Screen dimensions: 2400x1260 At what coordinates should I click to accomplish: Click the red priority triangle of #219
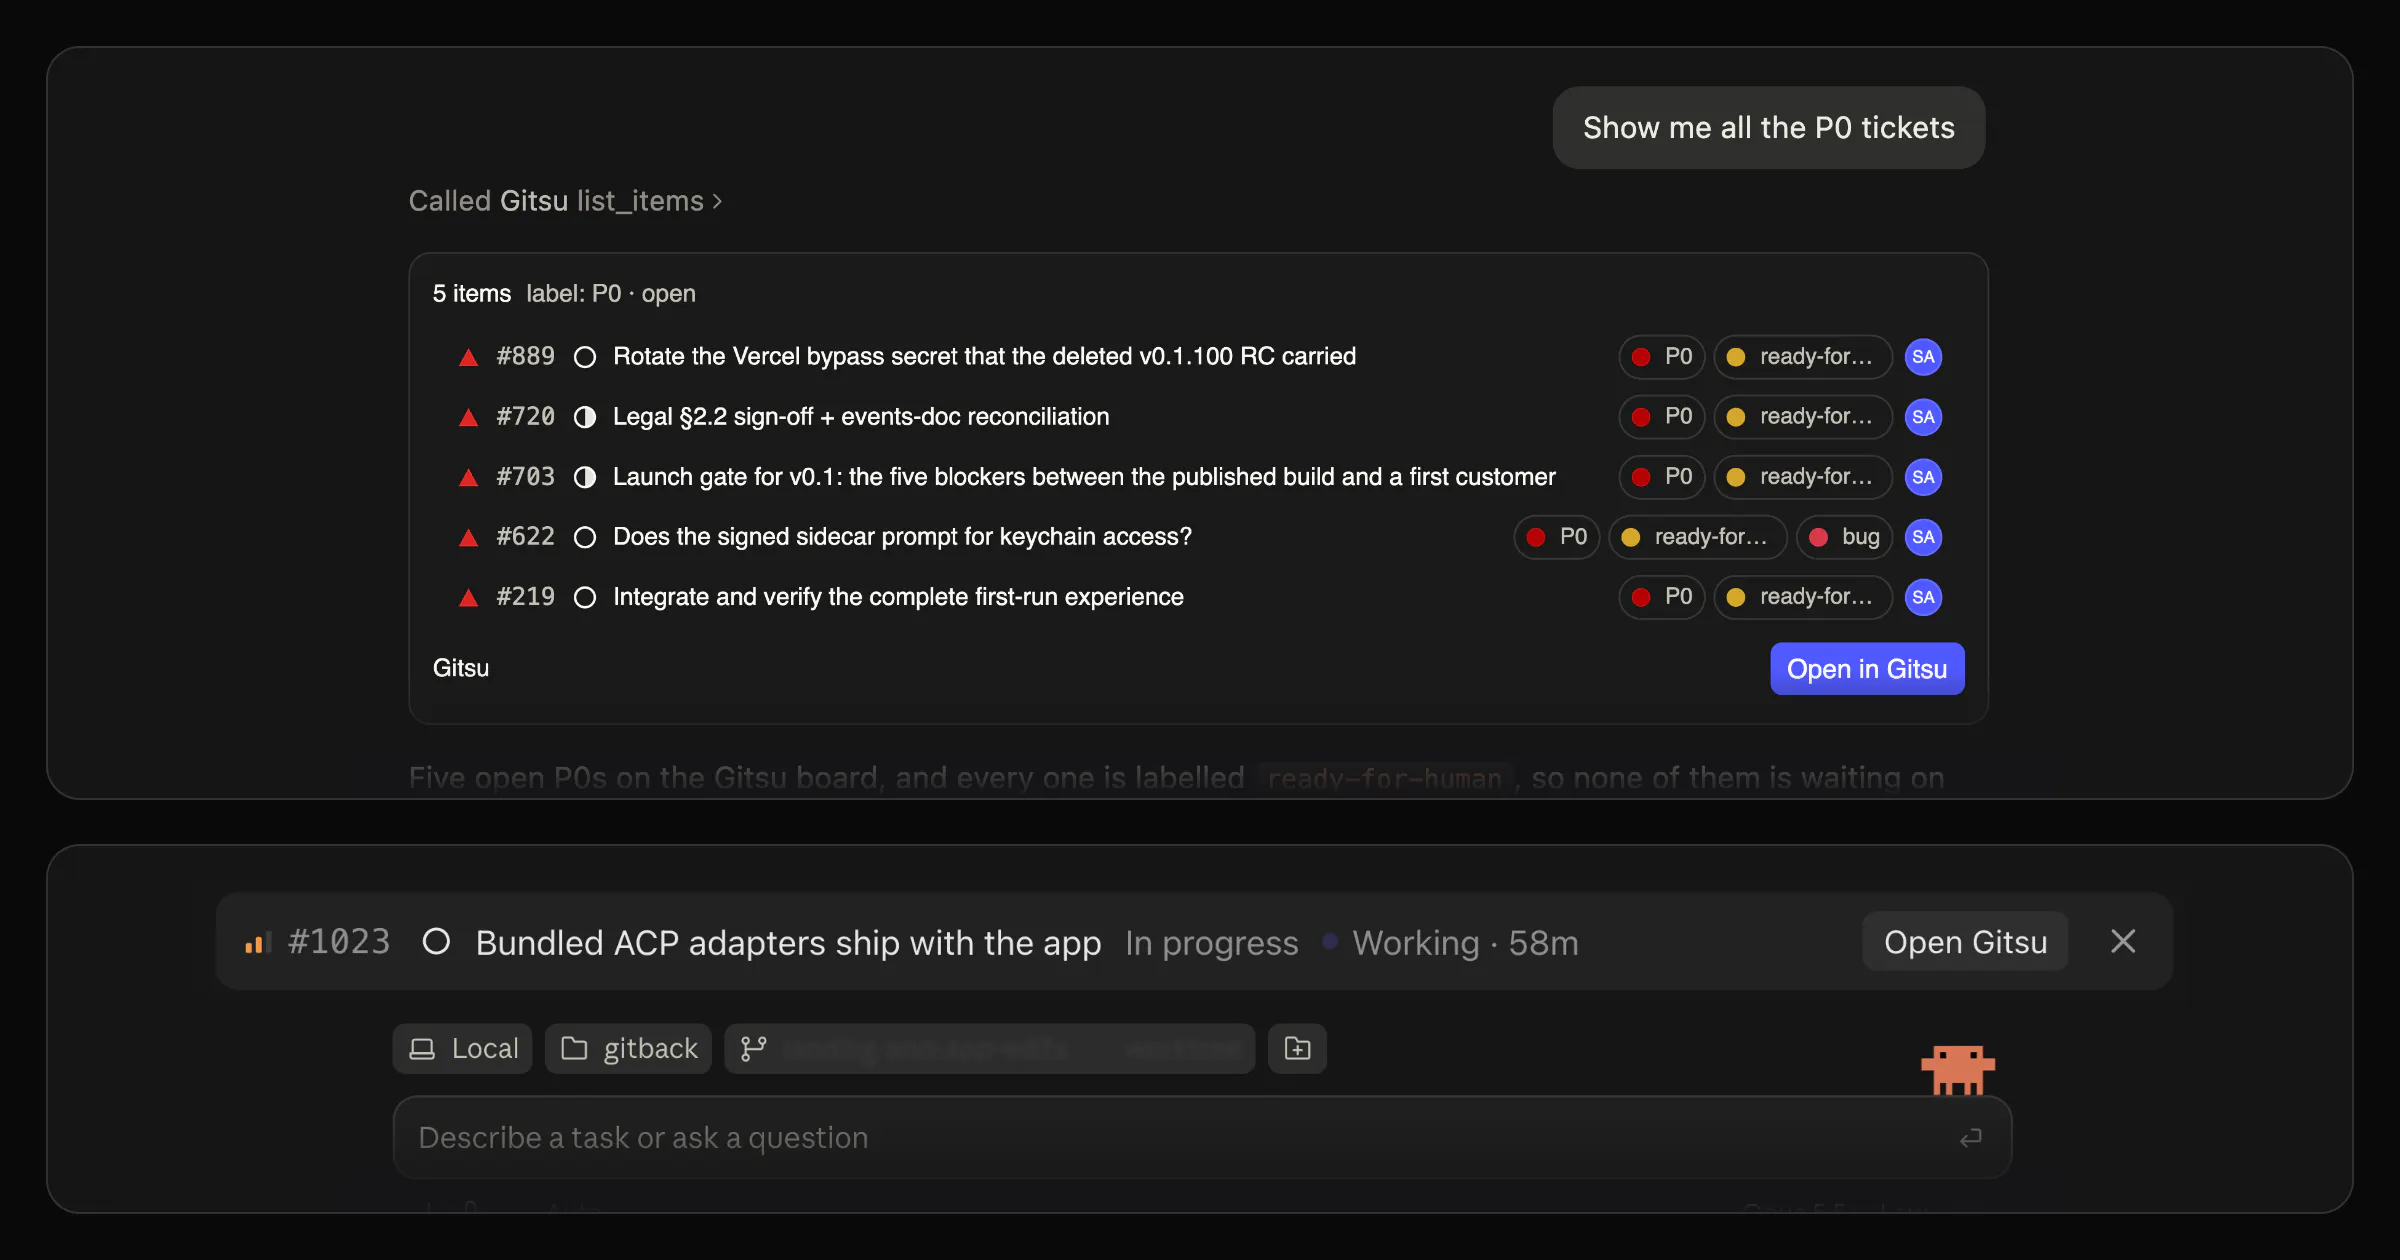(468, 597)
